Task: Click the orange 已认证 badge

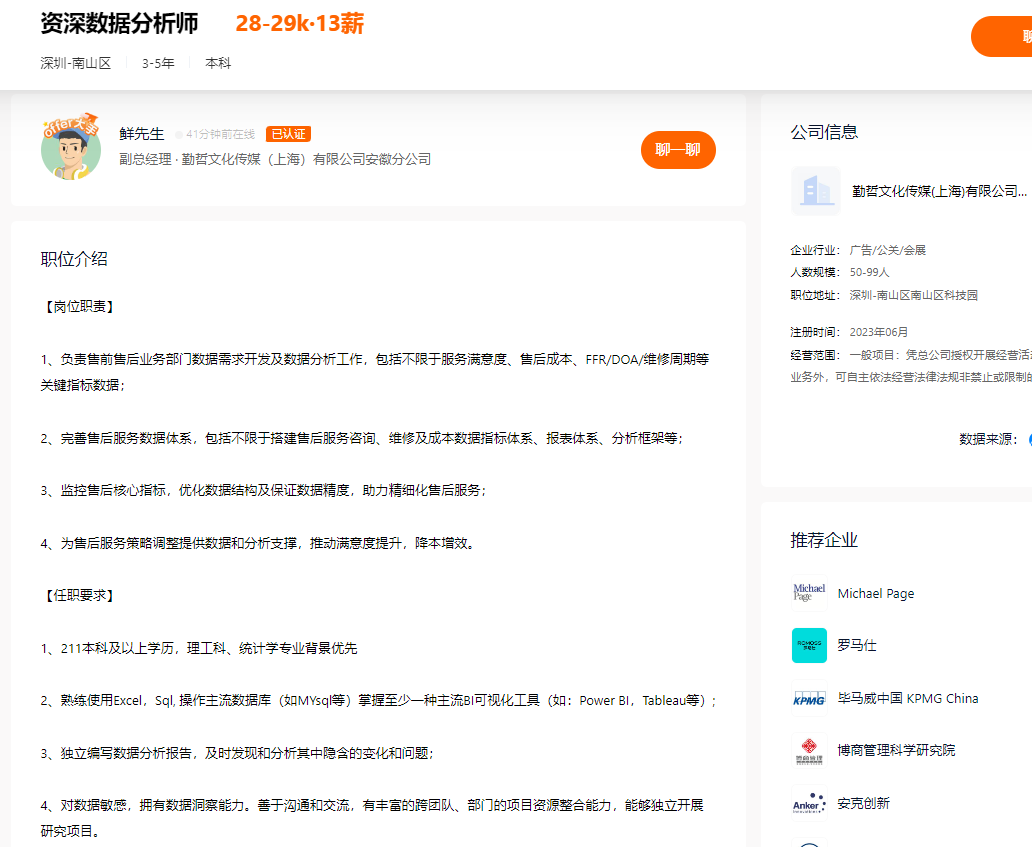Action: [x=288, y=134]
